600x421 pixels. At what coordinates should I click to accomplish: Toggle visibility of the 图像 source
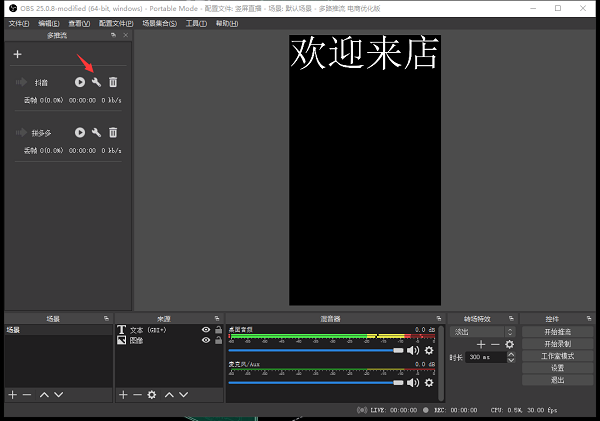206,340
